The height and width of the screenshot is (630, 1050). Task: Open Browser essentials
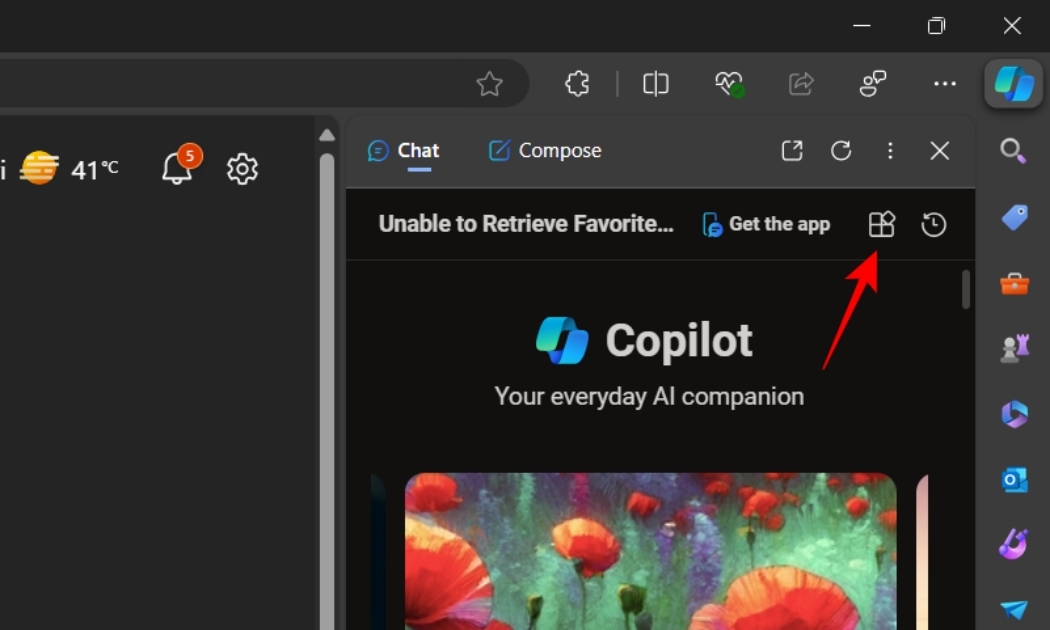[730, 84]
